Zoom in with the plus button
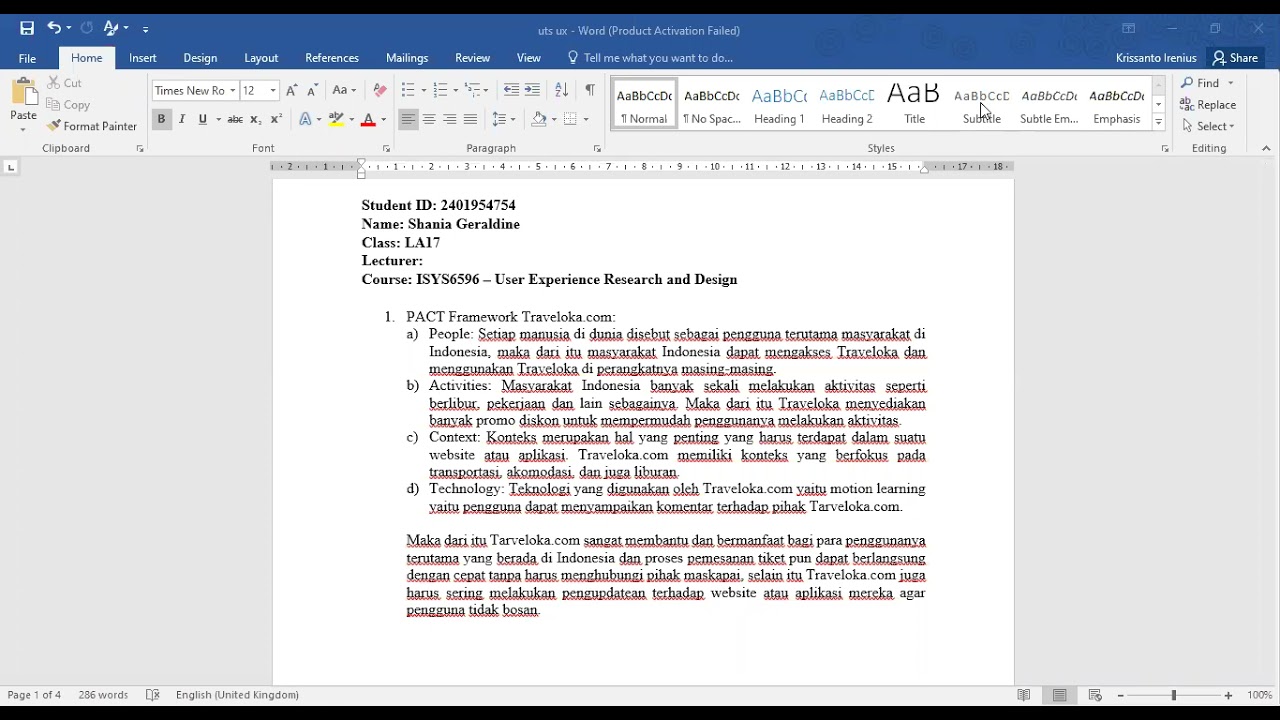This screenshot has width=1280, height=720. (1229, 695)
